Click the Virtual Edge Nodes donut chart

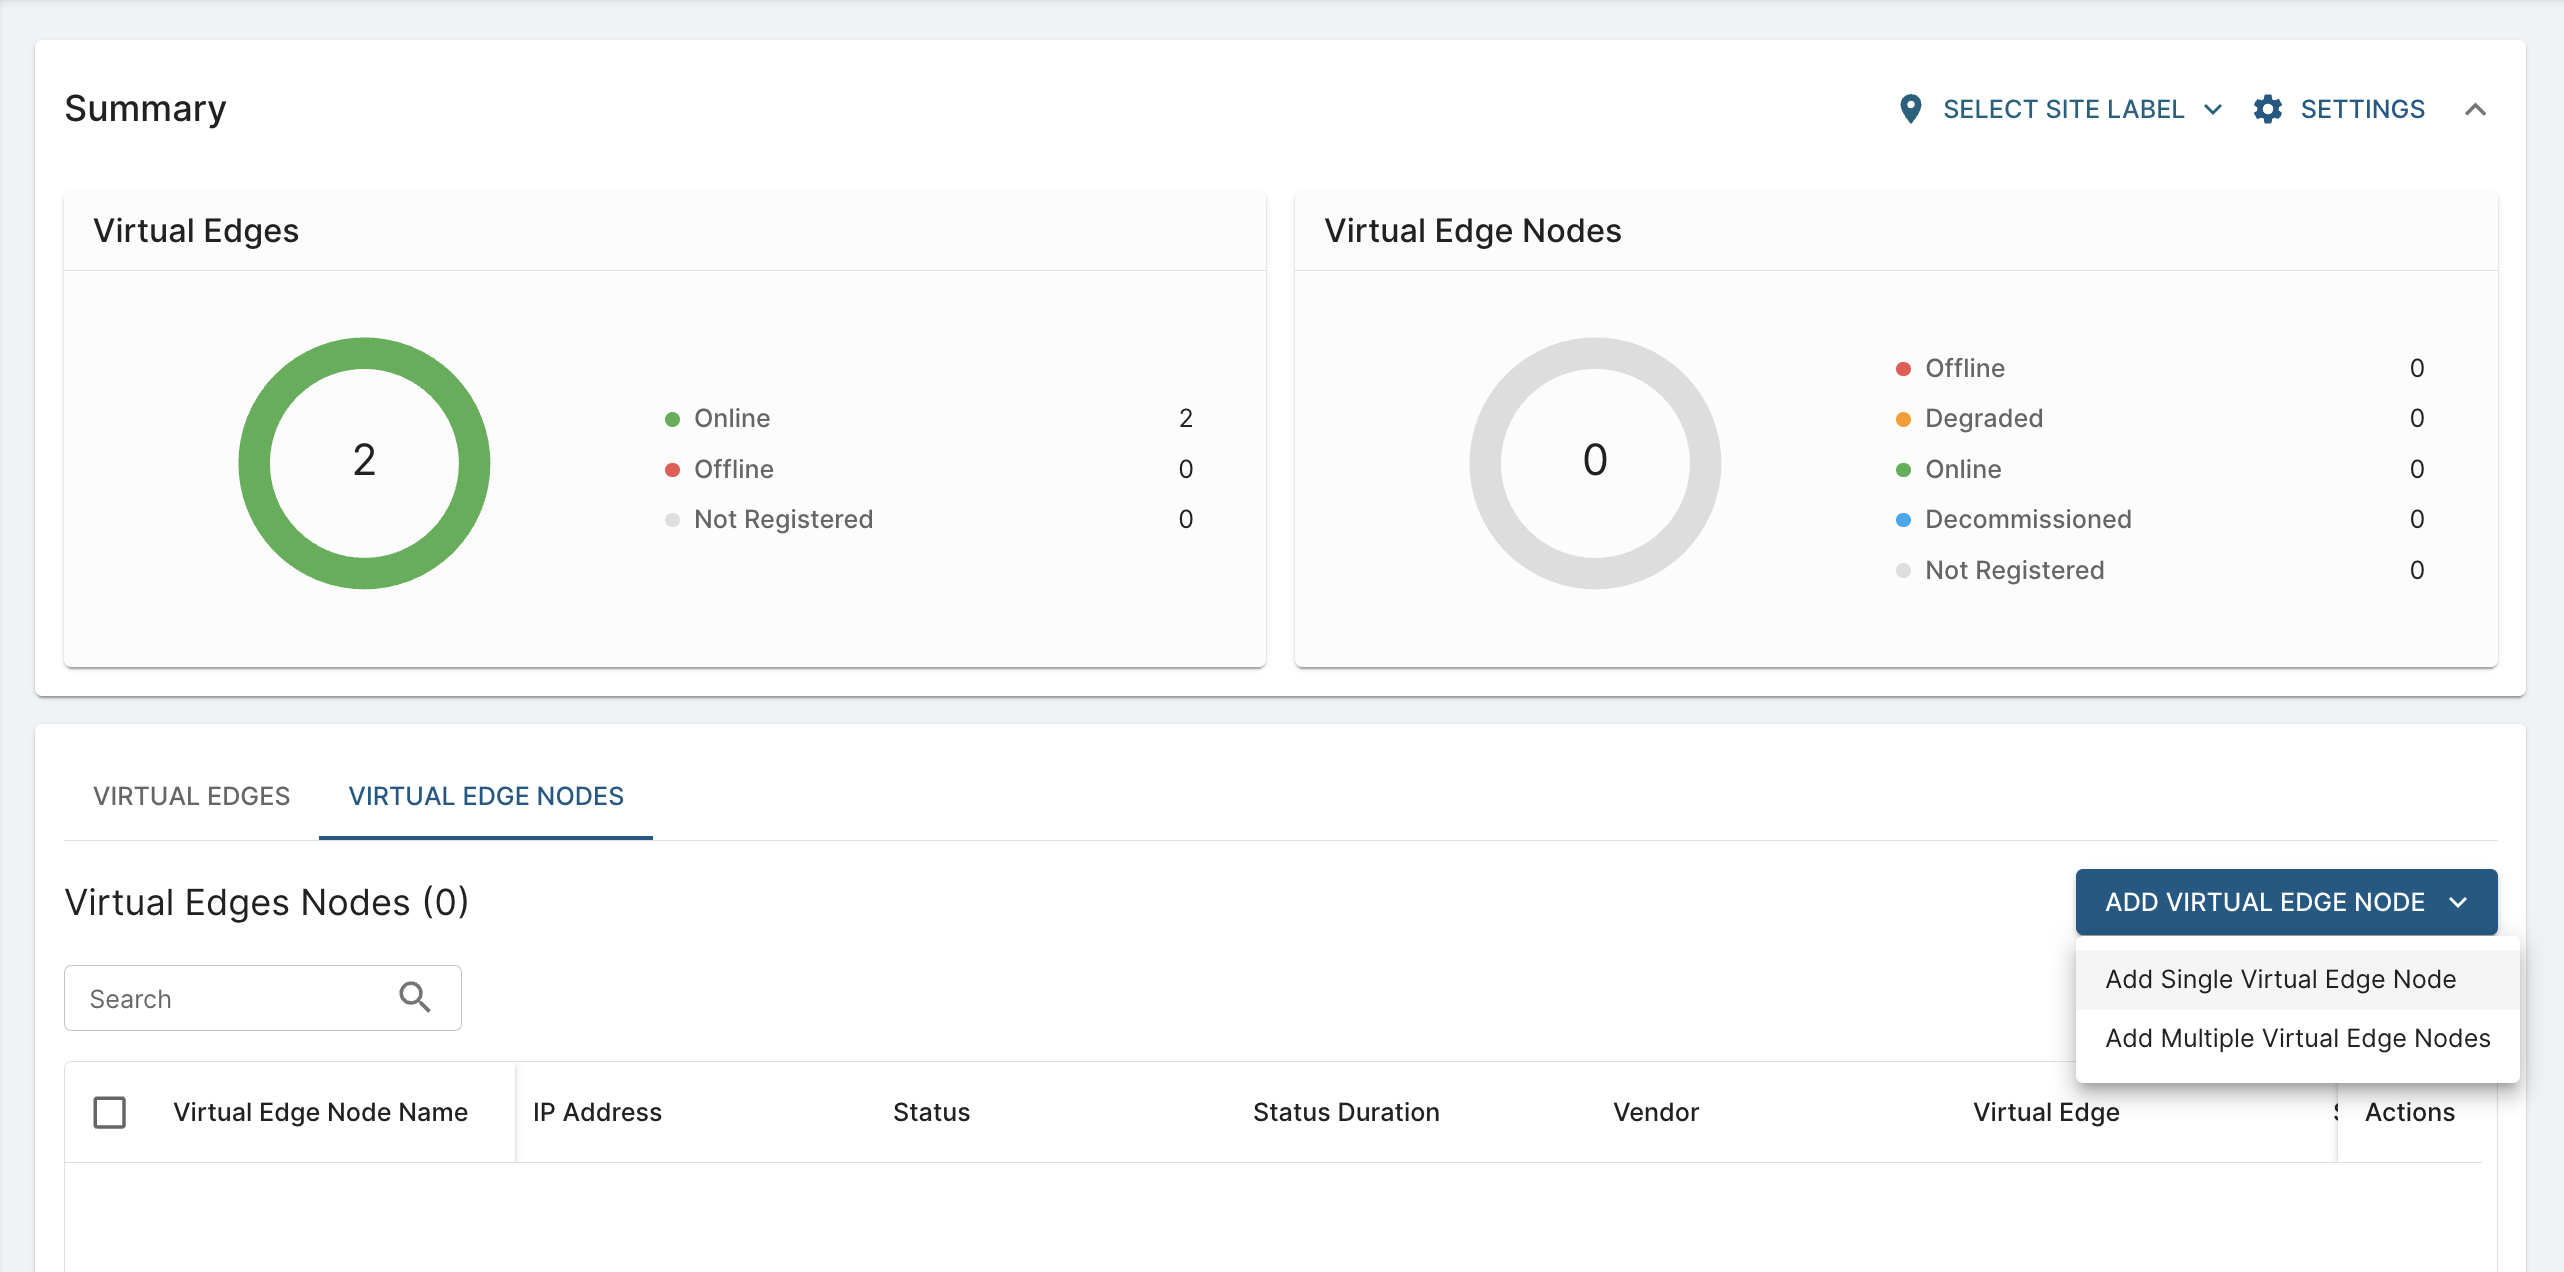click(1595, 463)
